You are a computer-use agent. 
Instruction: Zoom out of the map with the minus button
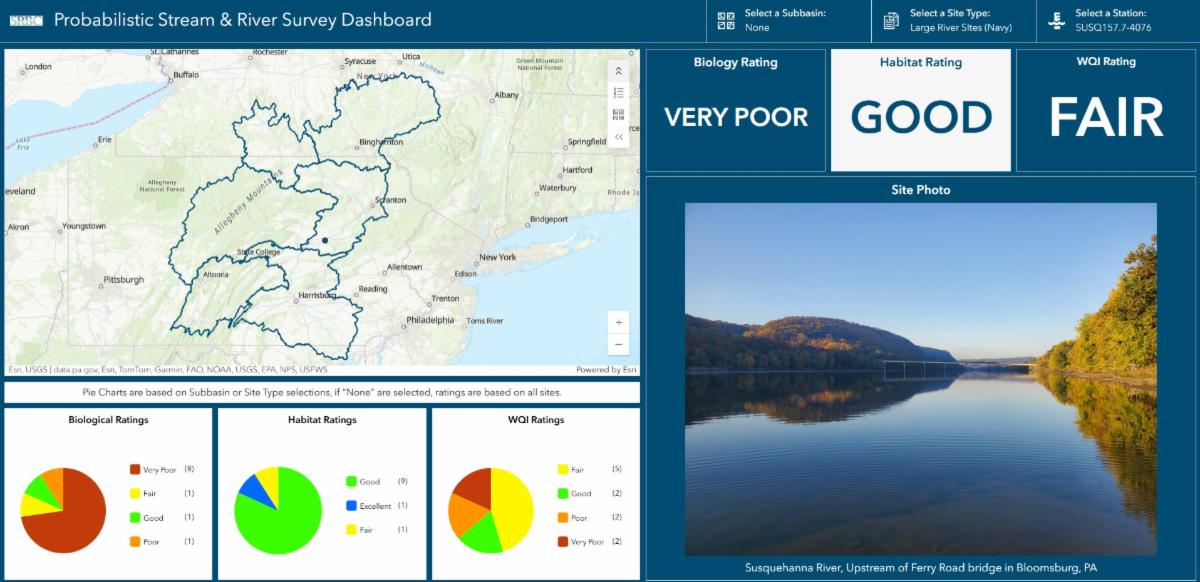tap(619, 345)
